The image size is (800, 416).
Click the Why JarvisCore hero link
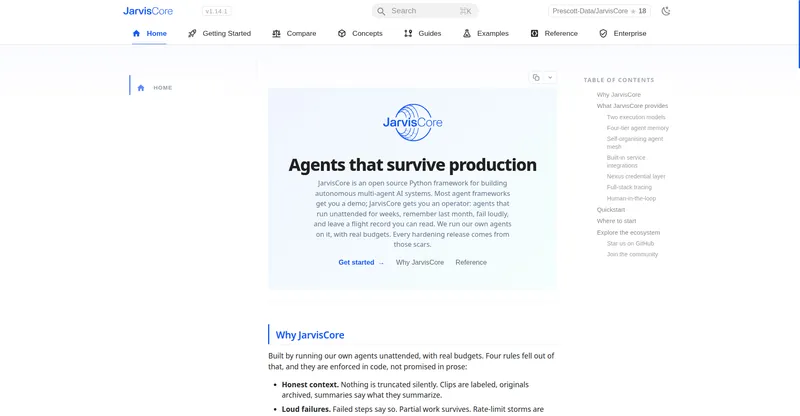pos(420,262)
